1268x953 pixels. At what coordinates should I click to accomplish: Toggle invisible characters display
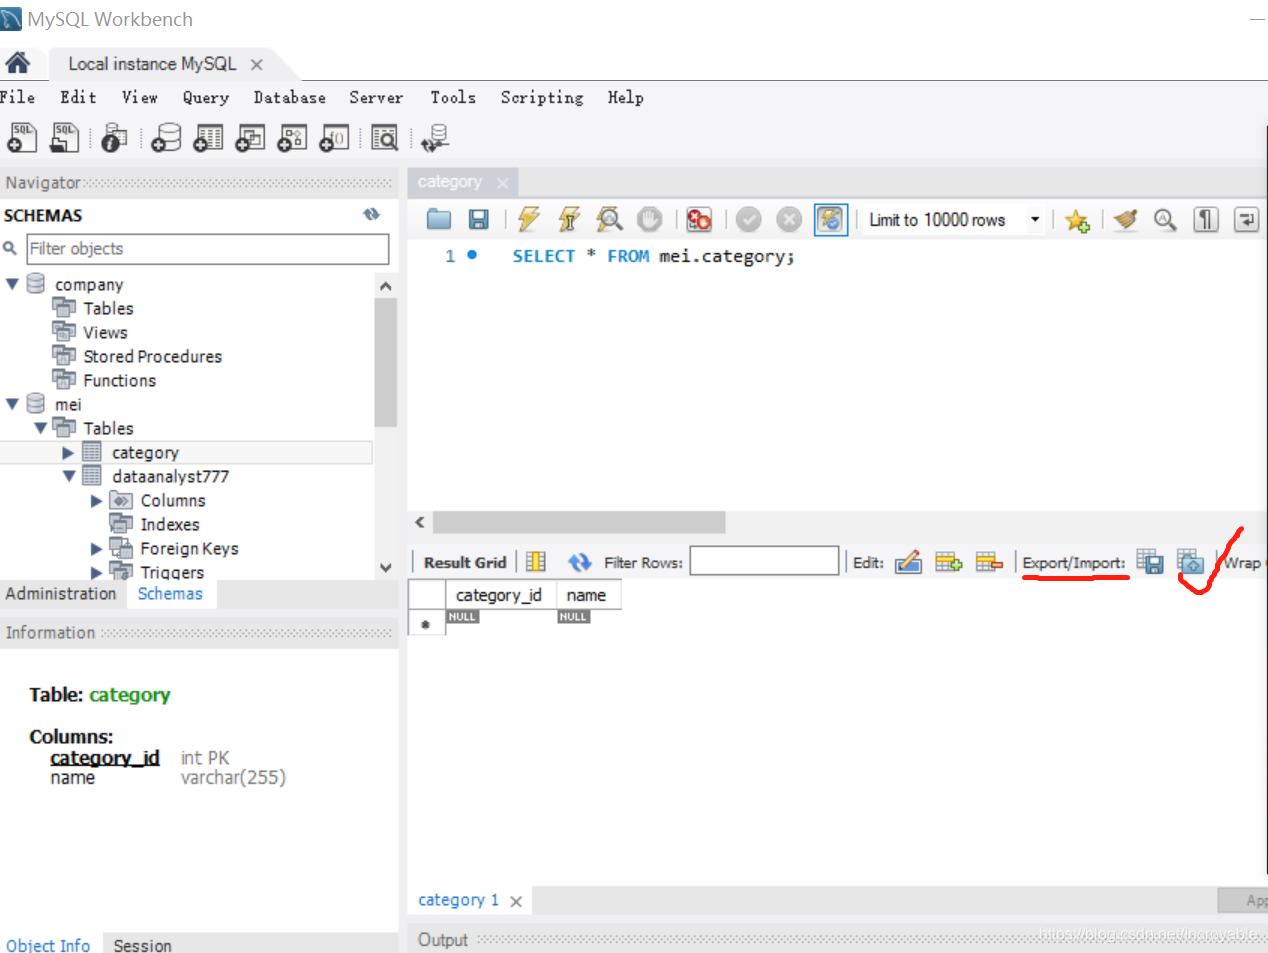click(1206, 219)
